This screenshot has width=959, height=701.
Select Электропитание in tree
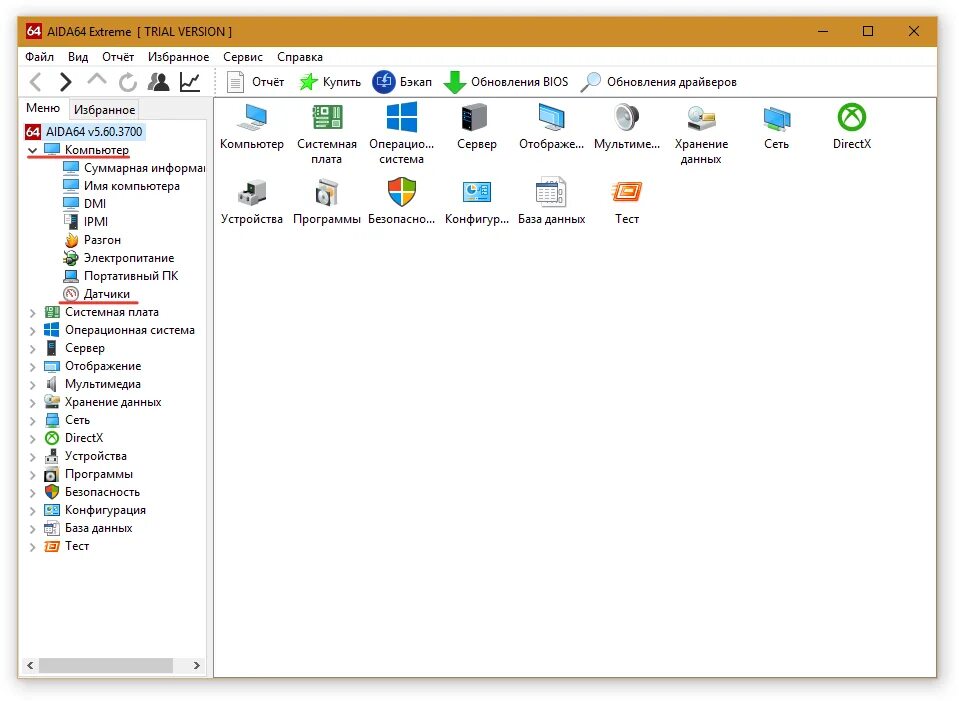[119, 258]
